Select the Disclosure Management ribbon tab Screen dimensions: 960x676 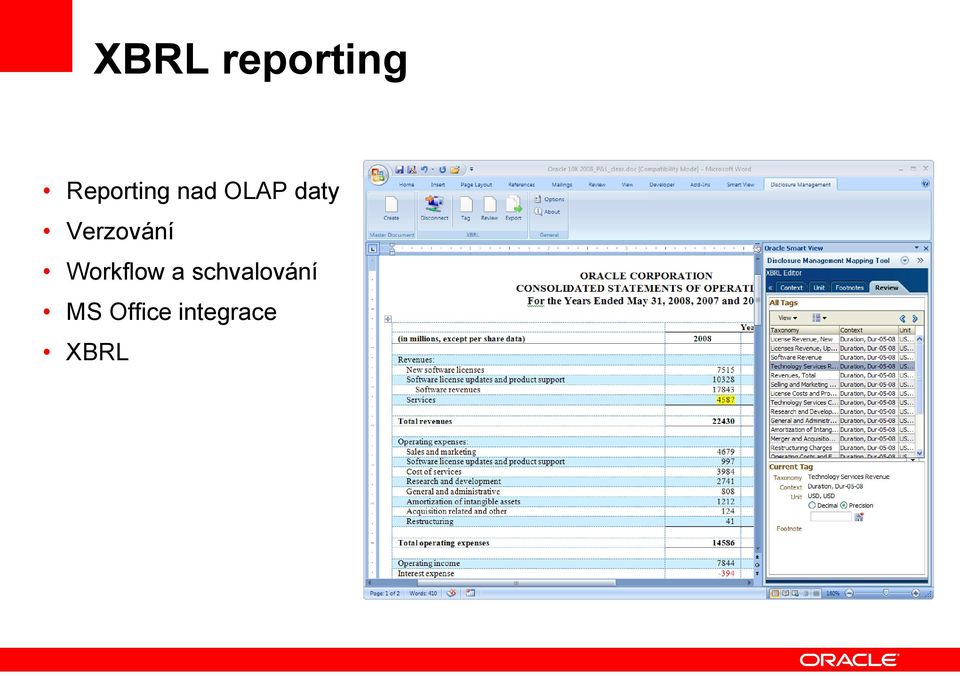pyautogui.click(x=800, y=184)
